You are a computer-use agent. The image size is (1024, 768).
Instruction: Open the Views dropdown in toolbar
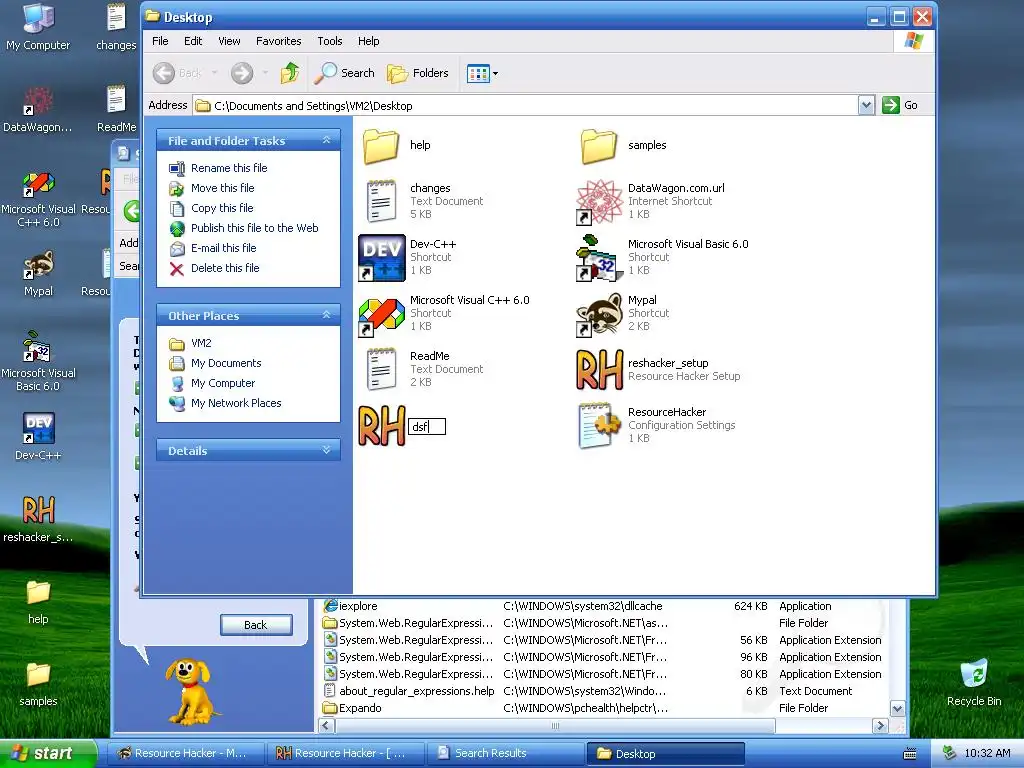[483, 73]
